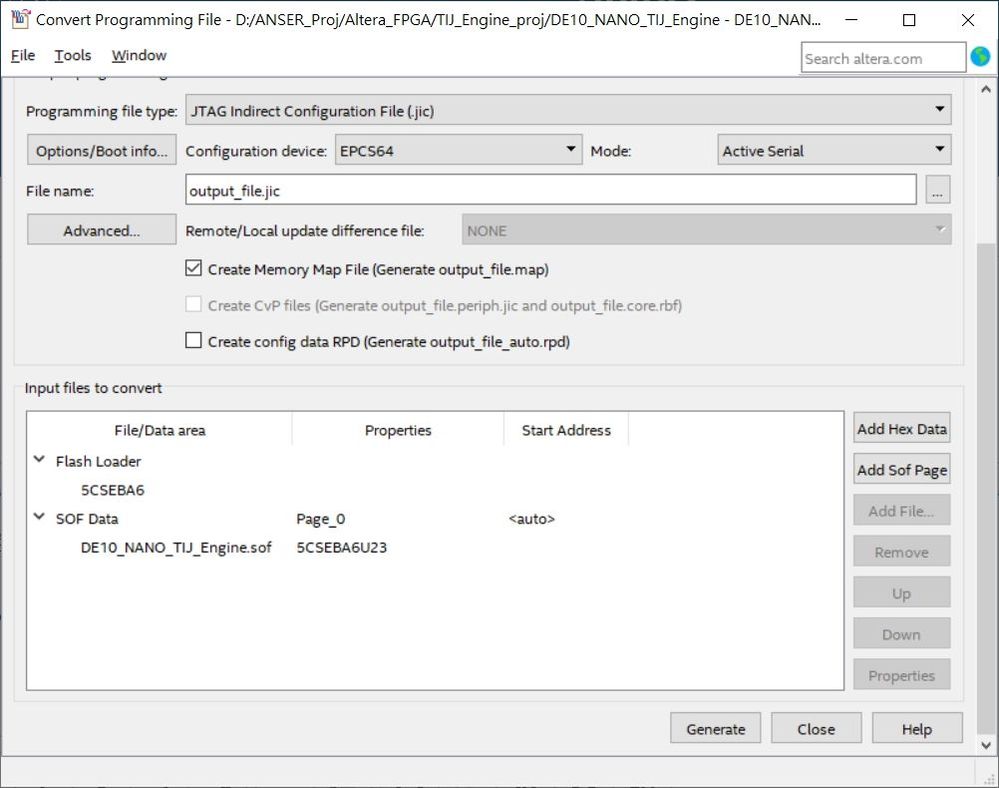Click the Close button at the bottom
Image resolution: width=999 pixels, height=788 pixels.
[816, 728]
